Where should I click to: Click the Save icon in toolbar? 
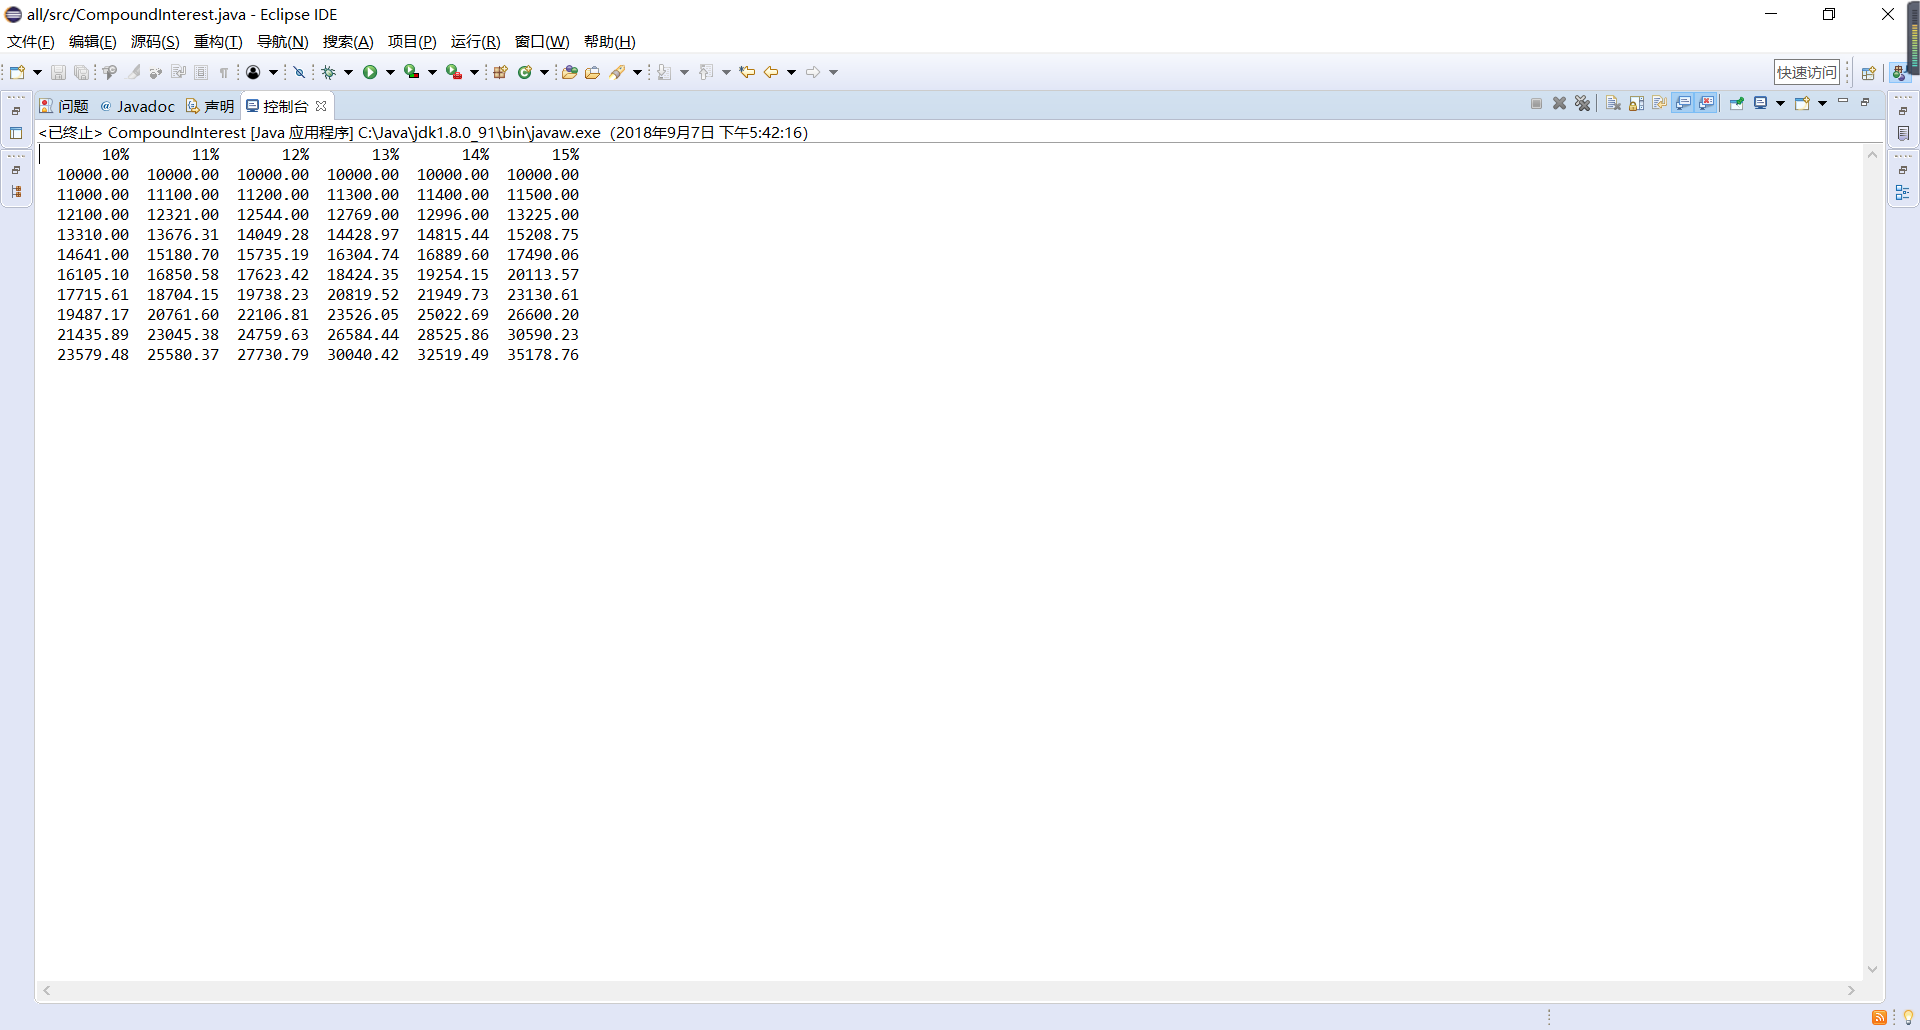click(x=58, y=72)
